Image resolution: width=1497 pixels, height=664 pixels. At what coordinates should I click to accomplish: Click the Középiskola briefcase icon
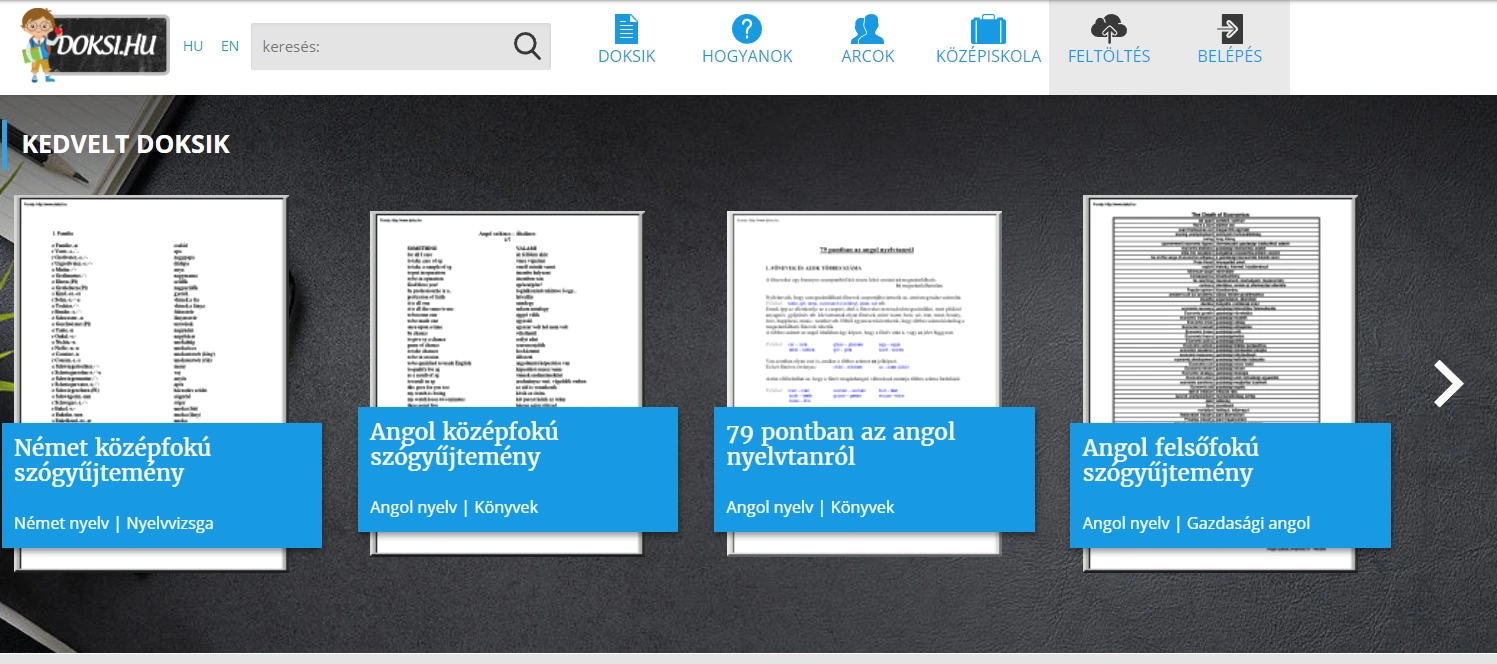click(x=987, y=28)
